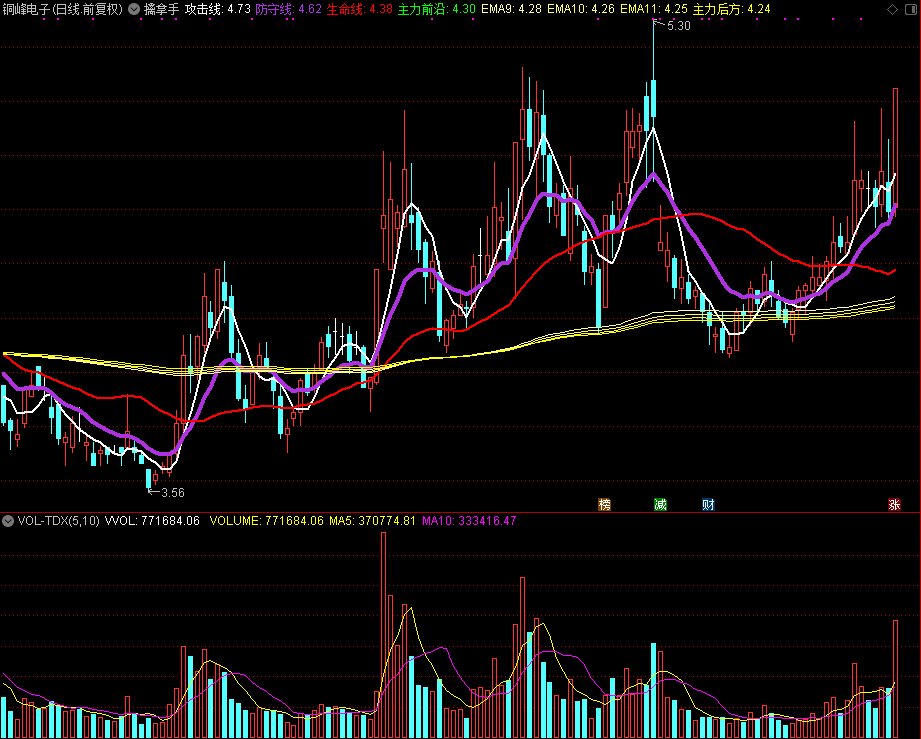
Task: Click the 擒拿手 indicator name
Action: coord(162,9)
